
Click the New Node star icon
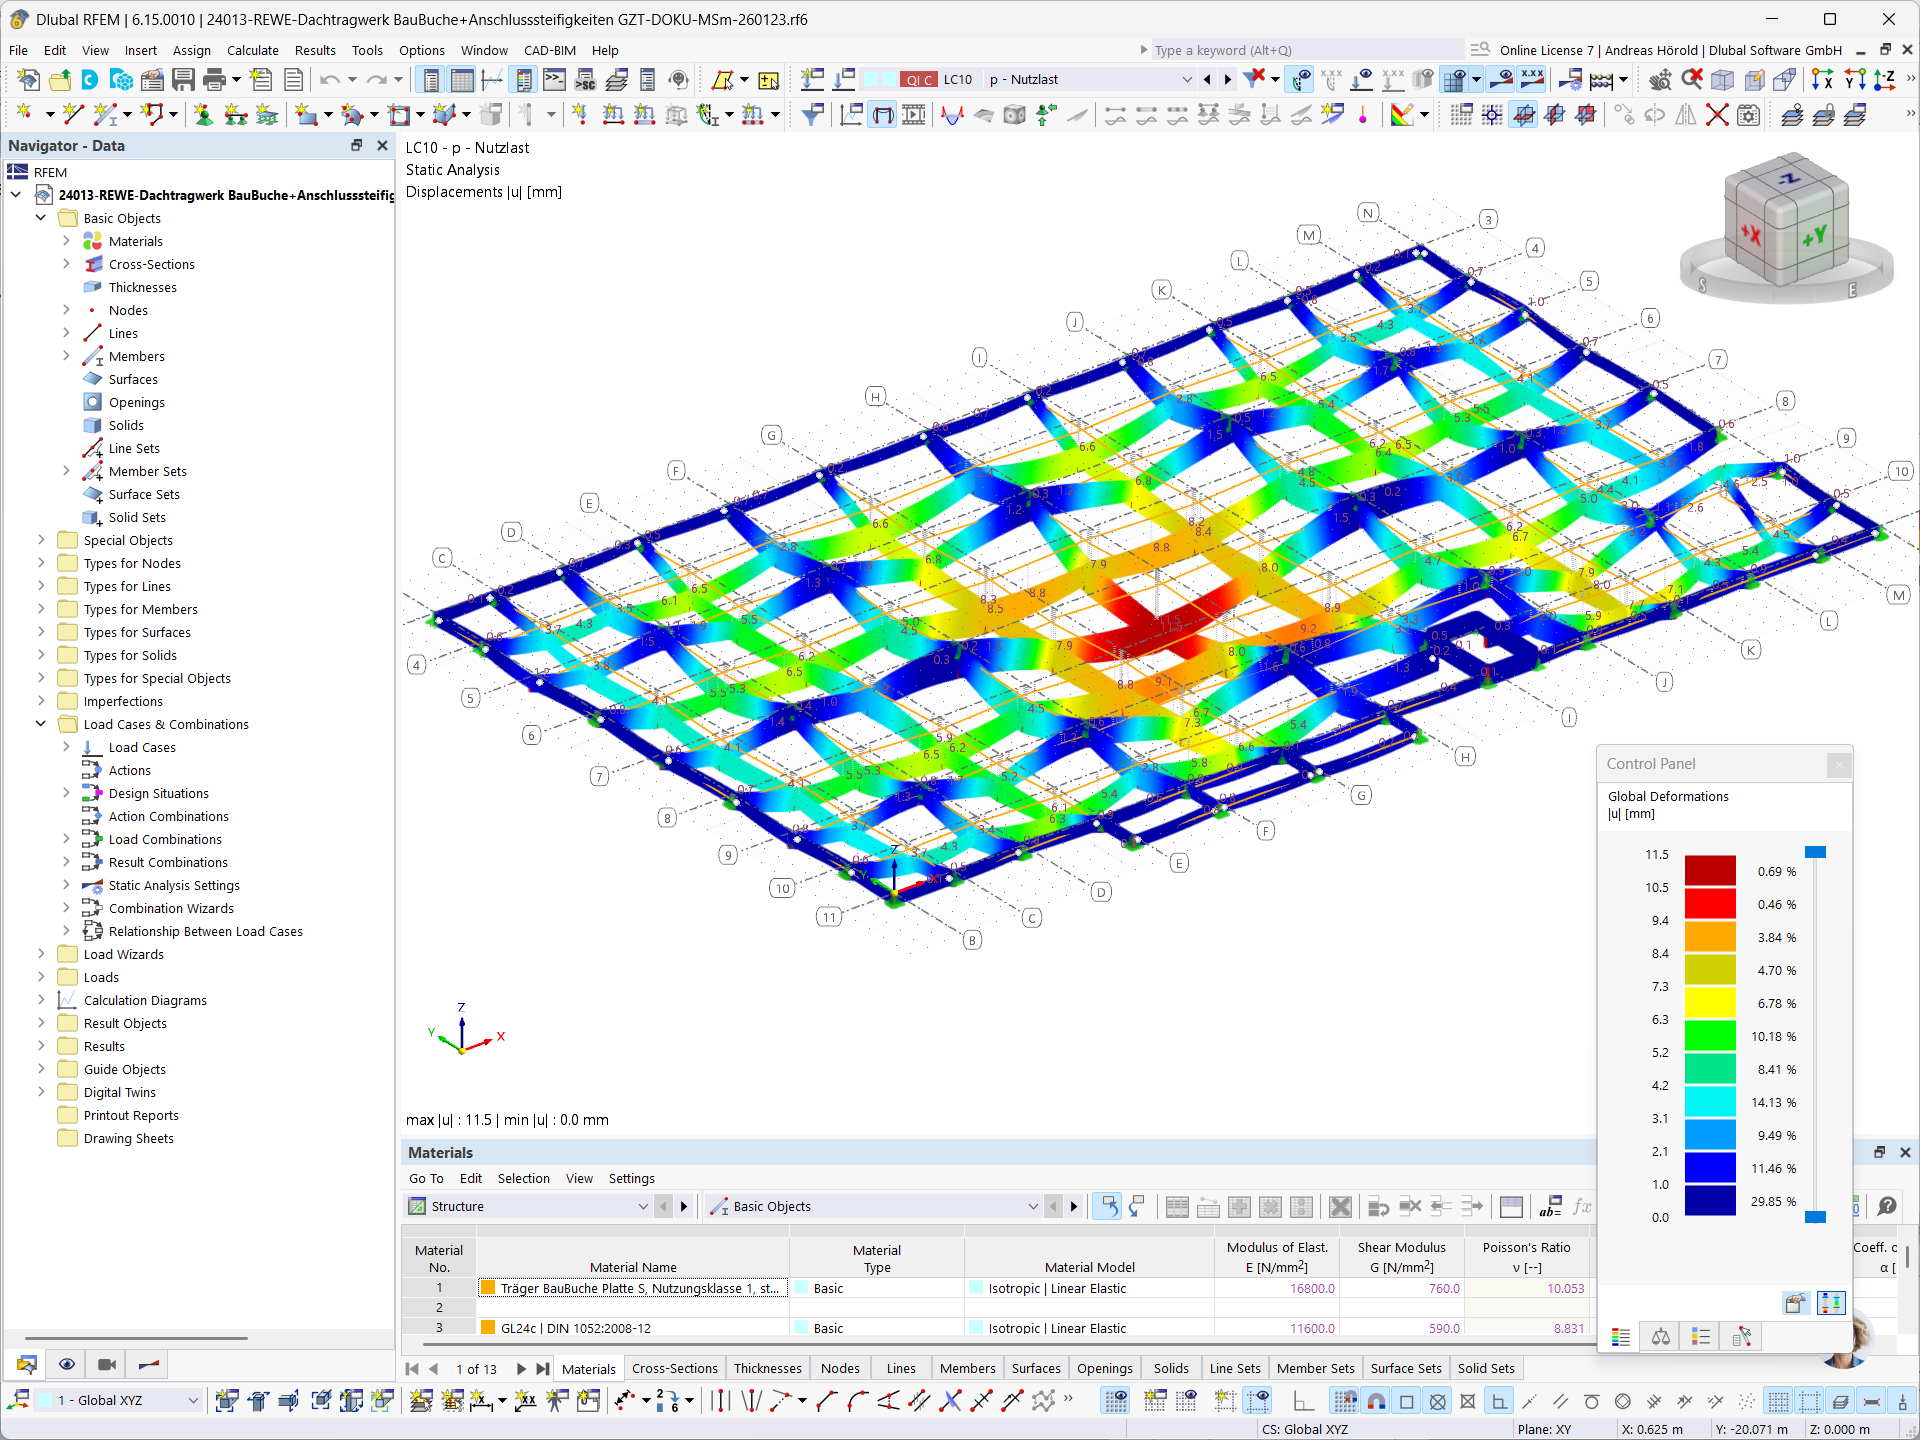[x=25, y=115]
